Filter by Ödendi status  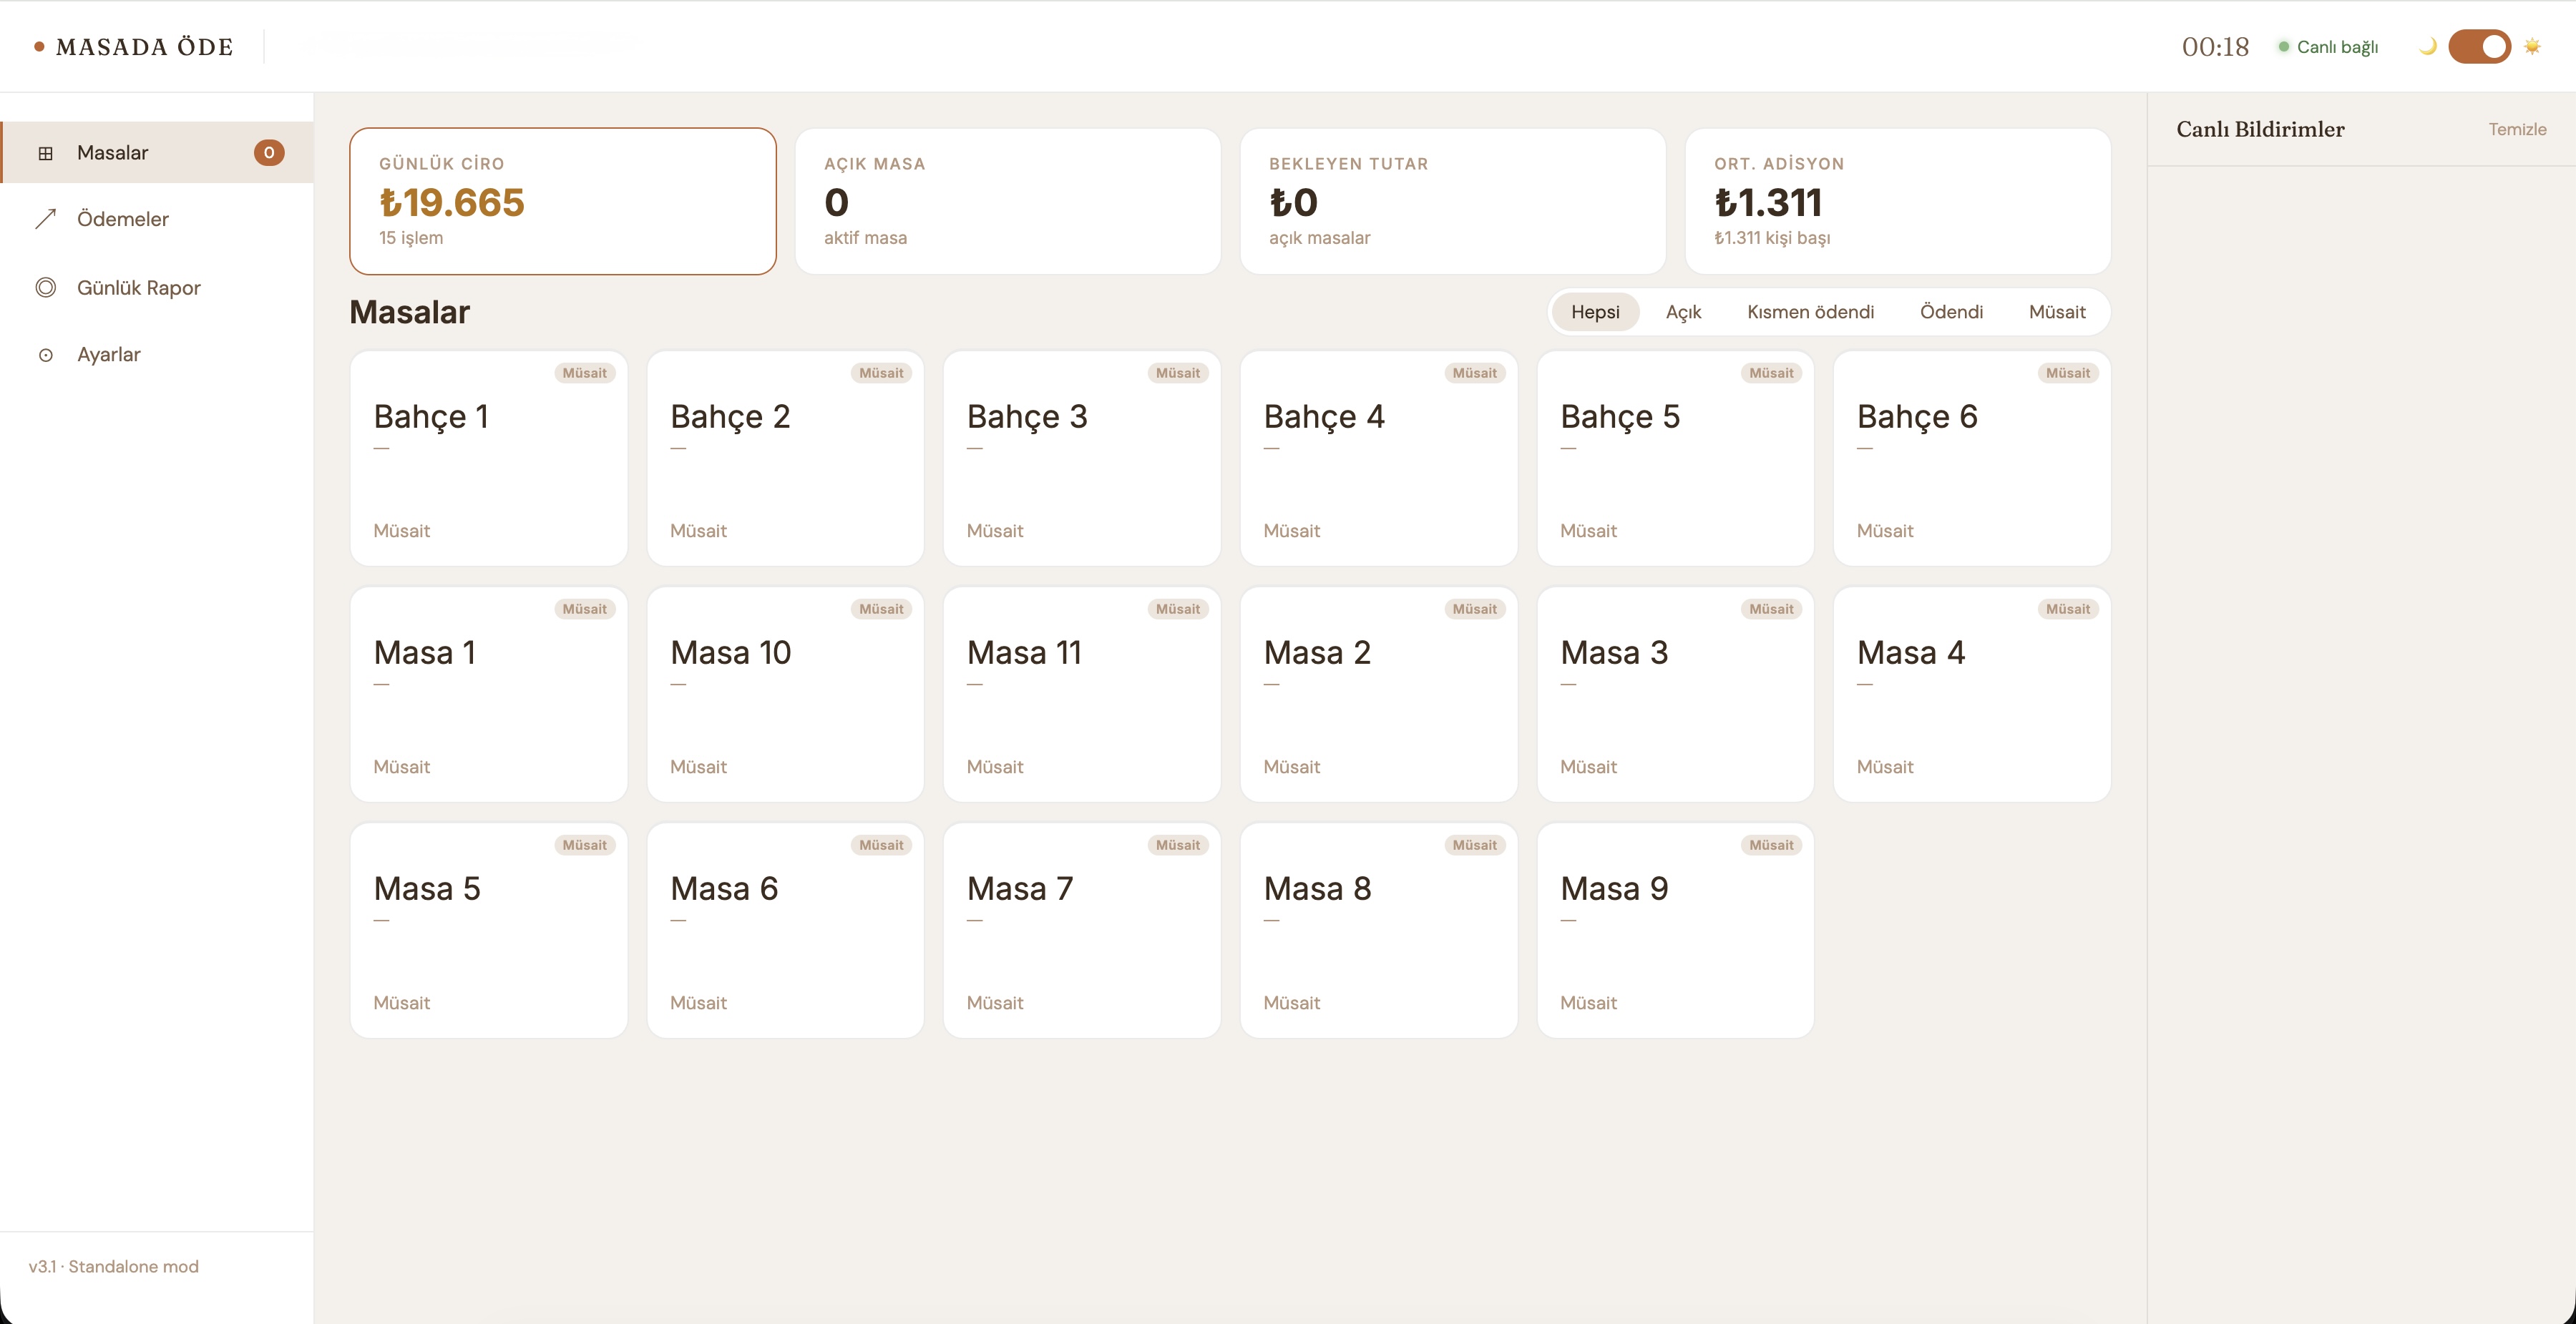coord(1951,312)
